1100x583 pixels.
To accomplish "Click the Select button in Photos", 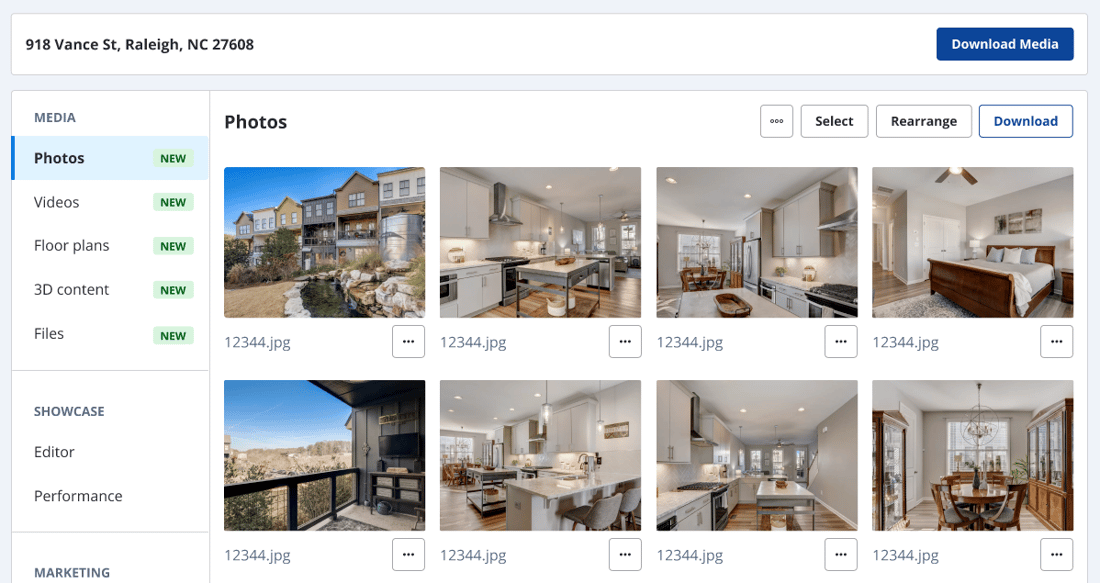I will tap(834, 121).
